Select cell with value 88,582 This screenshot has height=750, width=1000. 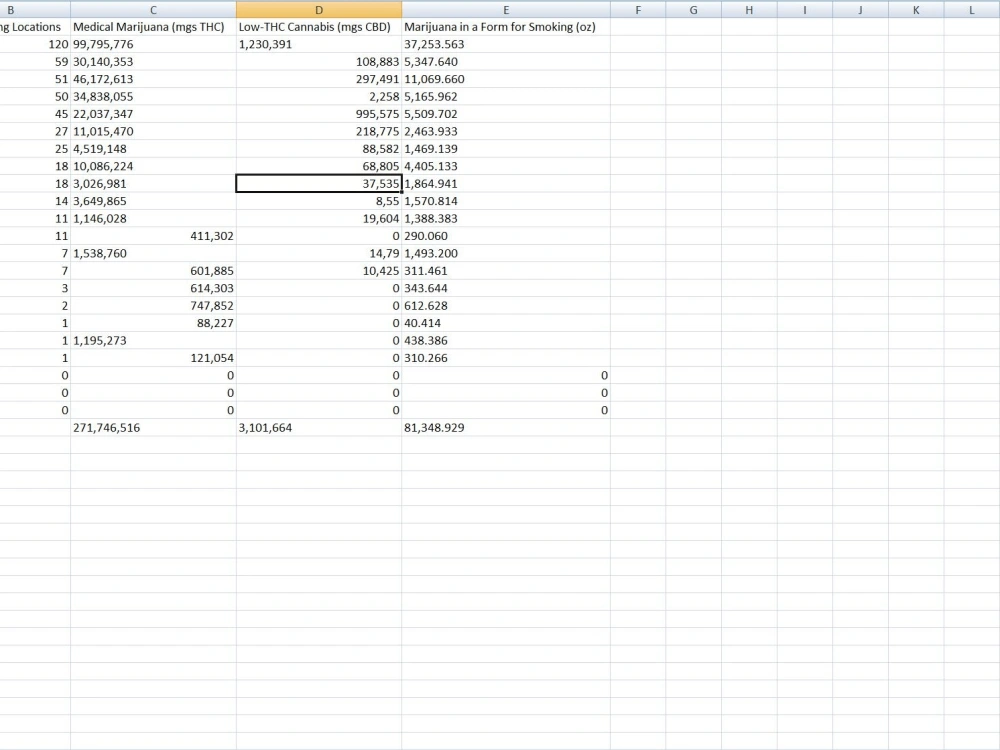pos(319,149)
